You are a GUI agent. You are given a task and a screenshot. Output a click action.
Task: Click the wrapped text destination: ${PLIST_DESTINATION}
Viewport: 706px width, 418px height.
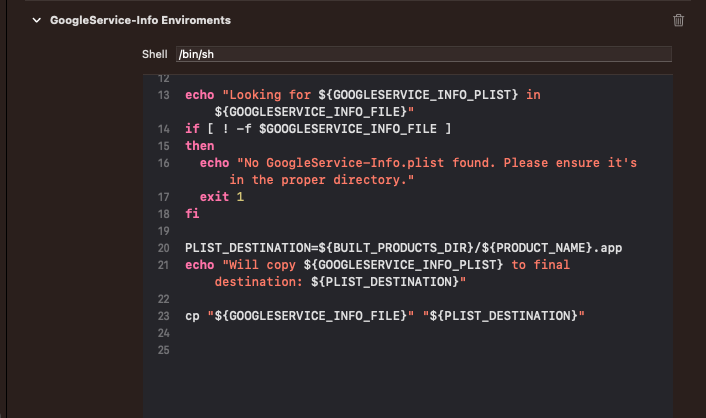click(x=340, y=282)
